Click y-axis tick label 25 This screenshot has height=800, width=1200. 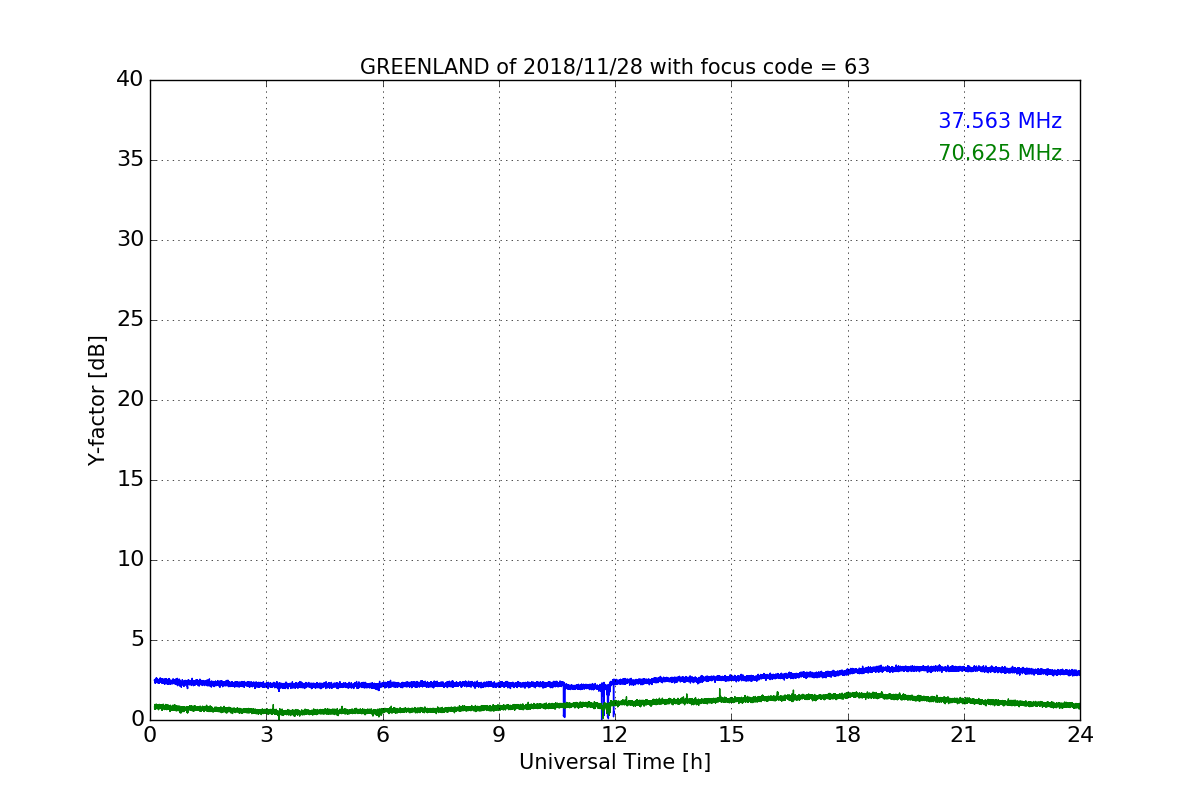130,319
